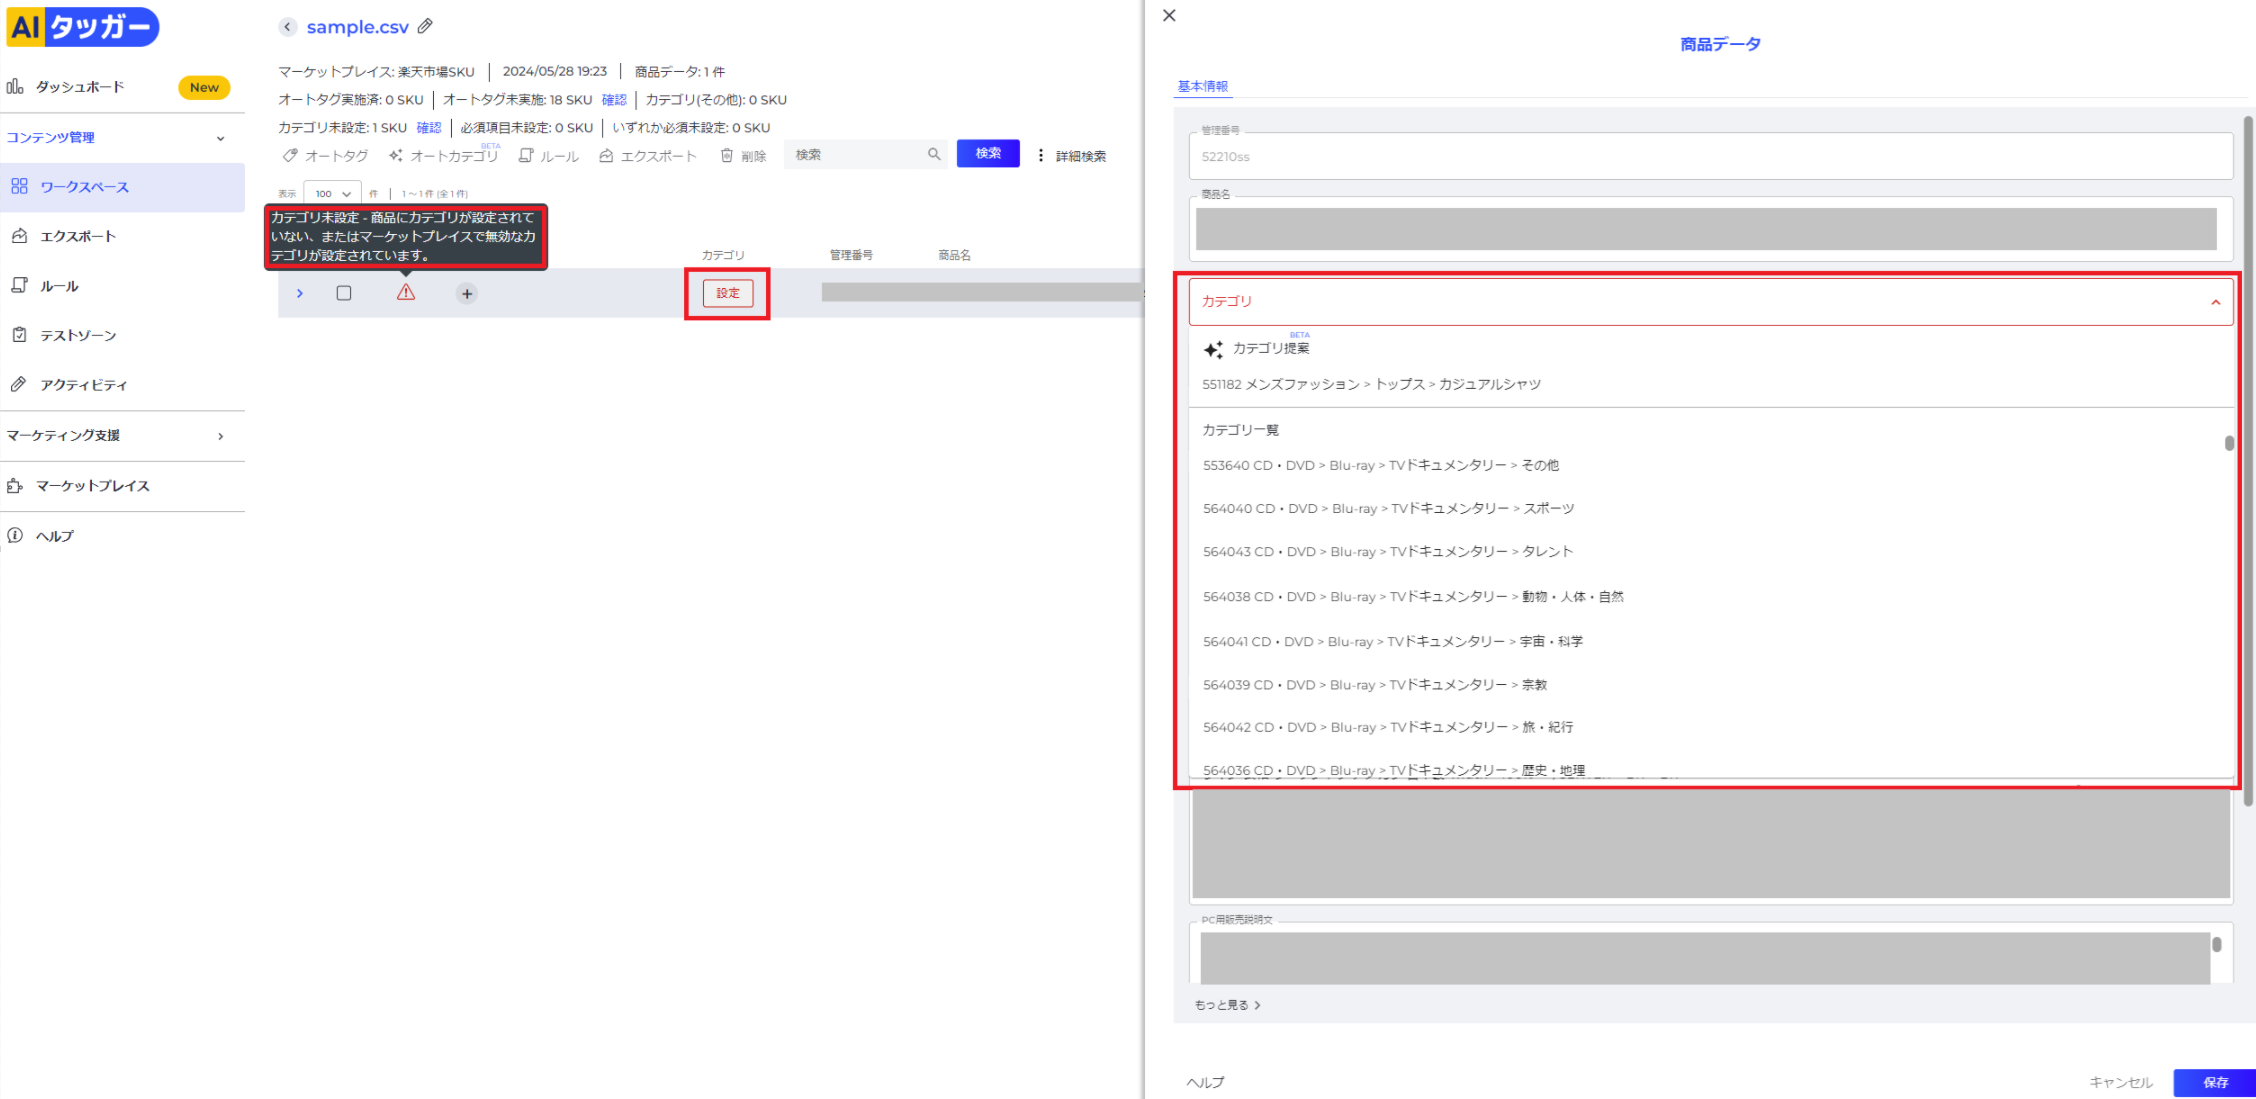Click the back arrow before sample.csv
This screenshot has height=1099, width=2256.
[x=288, y=27]
